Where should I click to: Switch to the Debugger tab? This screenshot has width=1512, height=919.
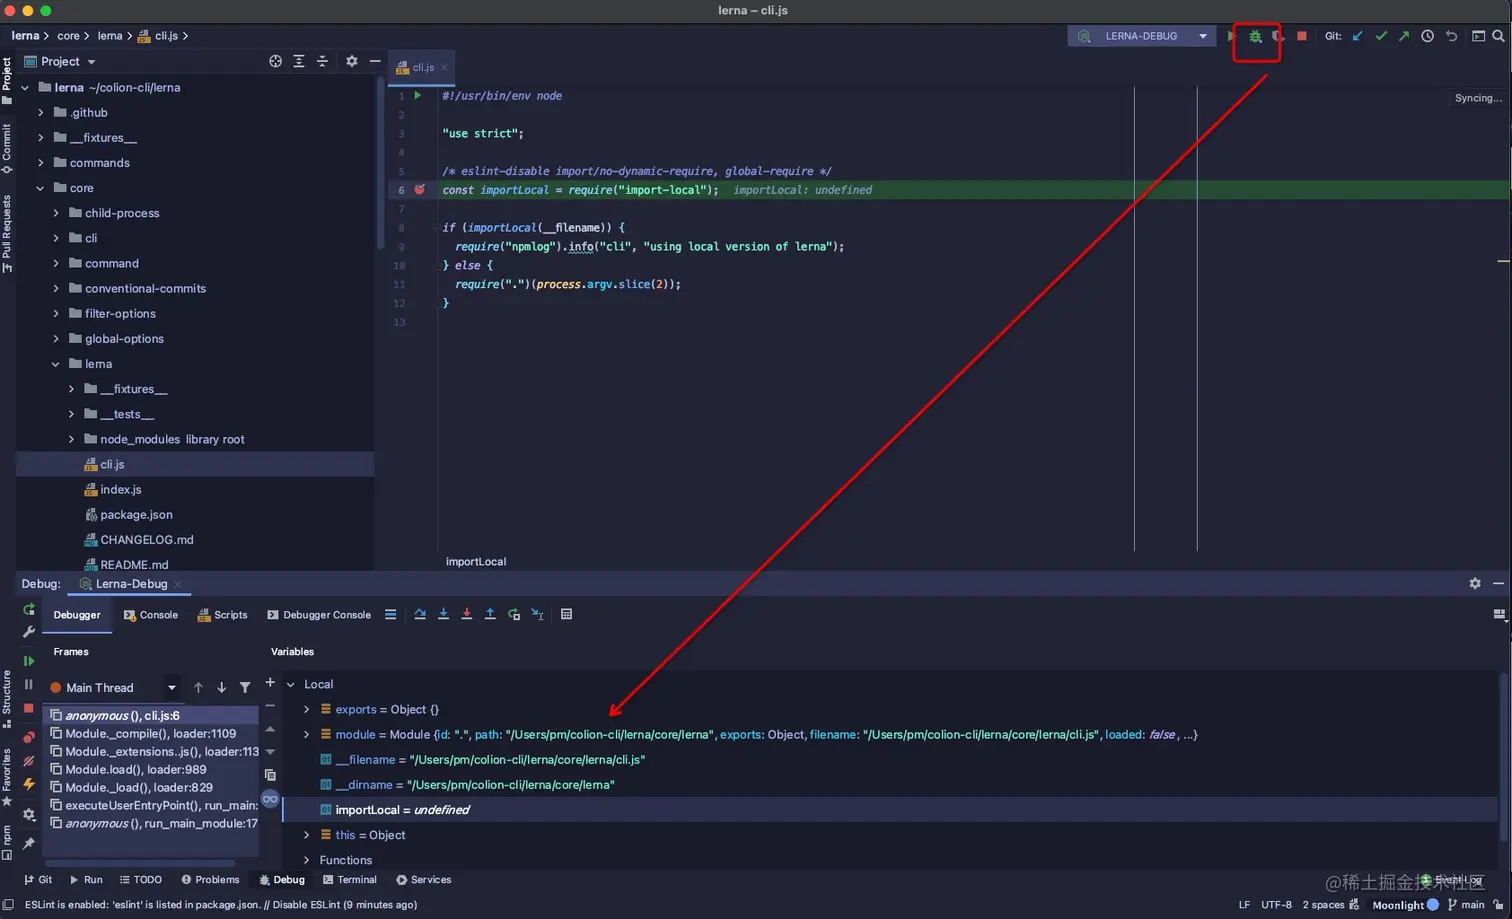pos(77,615)
